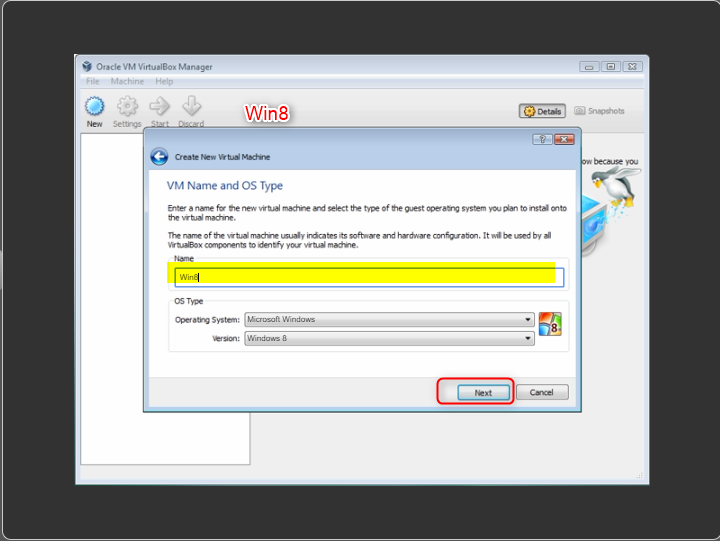Expand the Operating System dropdown
This screenshot has width=720, height=541.
[389, 319]
